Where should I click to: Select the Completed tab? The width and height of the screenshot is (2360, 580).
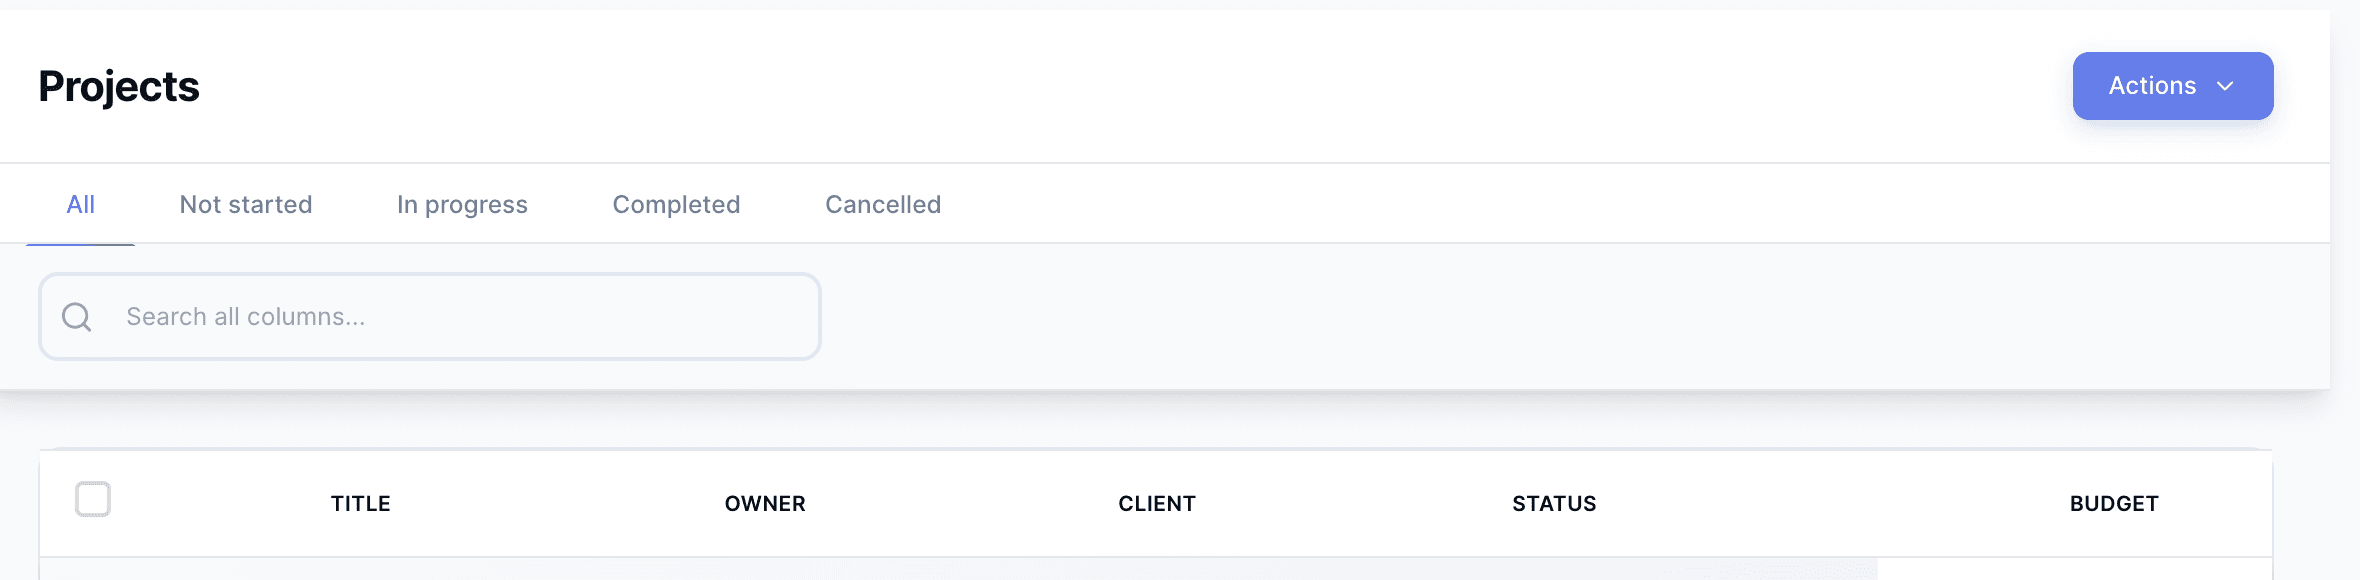pos(676,205)
